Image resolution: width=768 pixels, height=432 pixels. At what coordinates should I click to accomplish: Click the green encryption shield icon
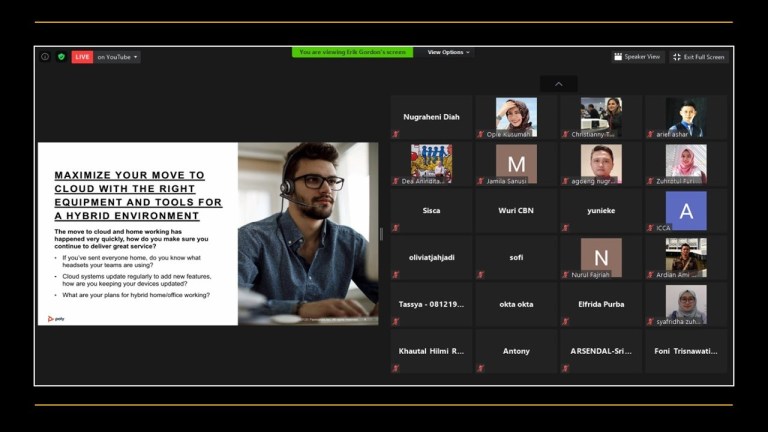[61, 57]
